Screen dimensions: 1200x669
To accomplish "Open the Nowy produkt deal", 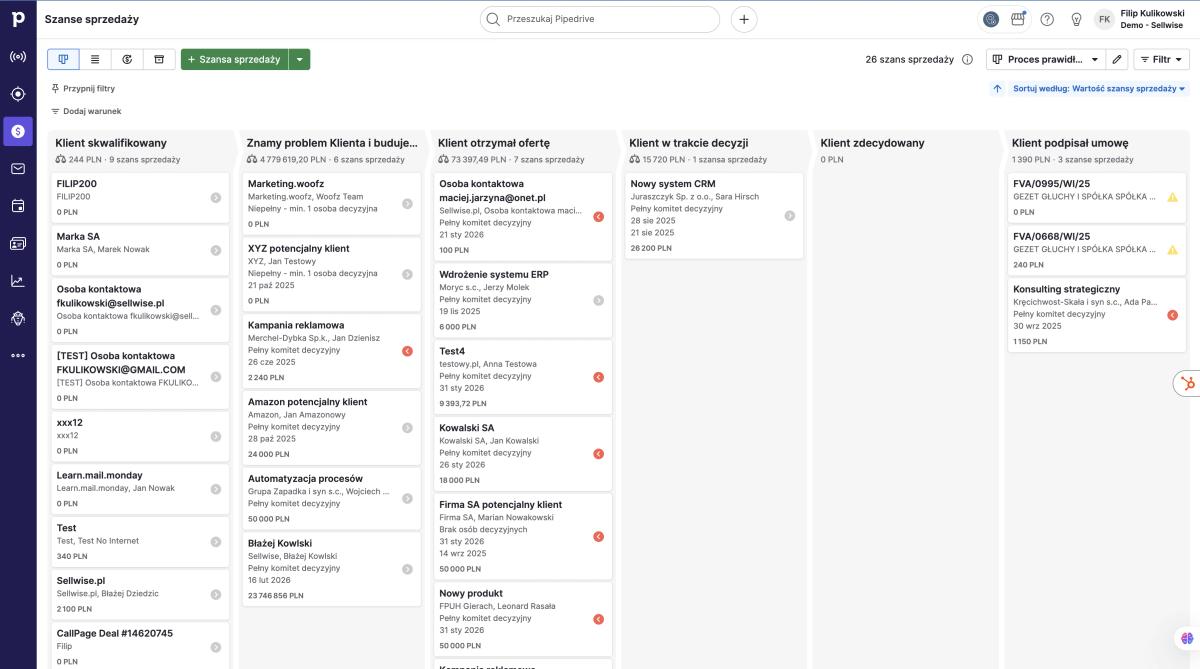I will tap(522, 619).
